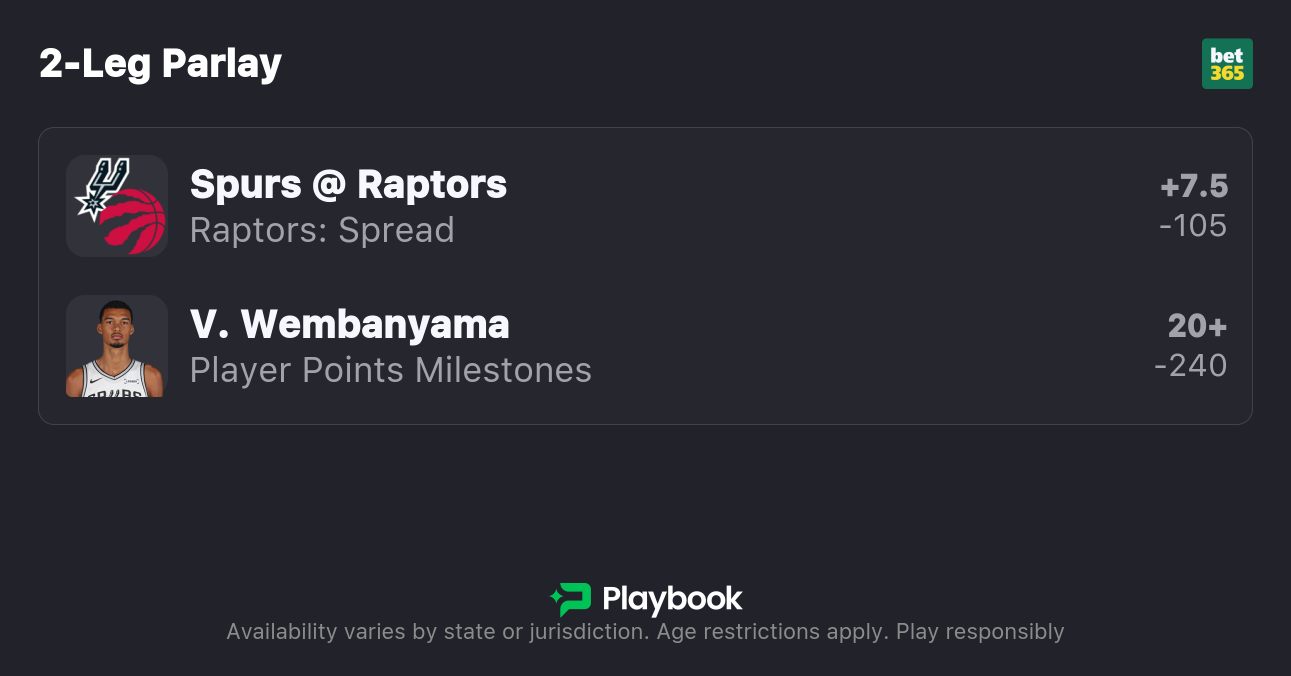This screenshot has width=1291, height=676.
Task: Click the +7.5 spread value
Action: coord(1194,186)
